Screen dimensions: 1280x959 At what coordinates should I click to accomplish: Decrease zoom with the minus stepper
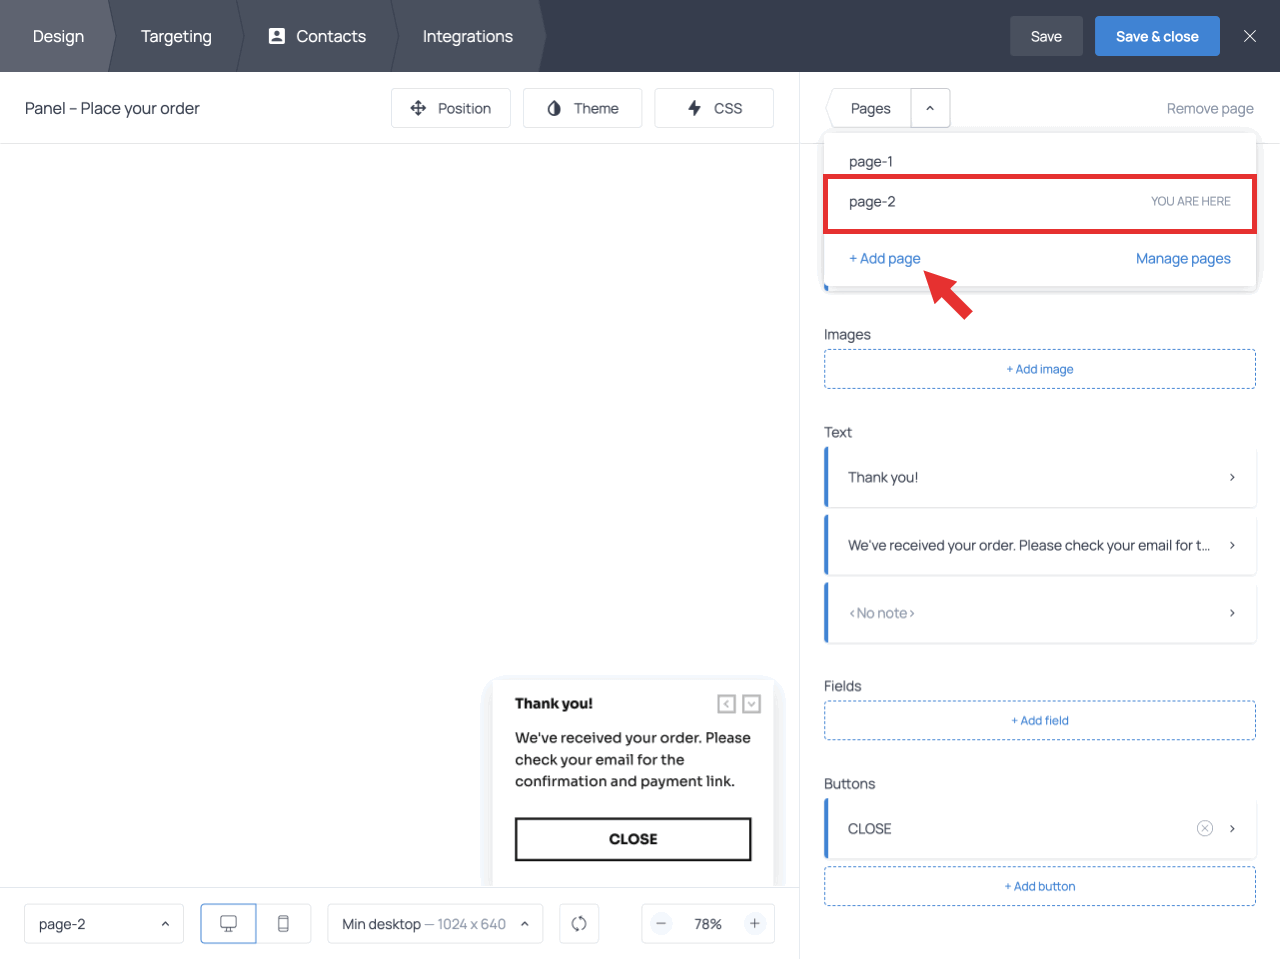pos(661,923)
